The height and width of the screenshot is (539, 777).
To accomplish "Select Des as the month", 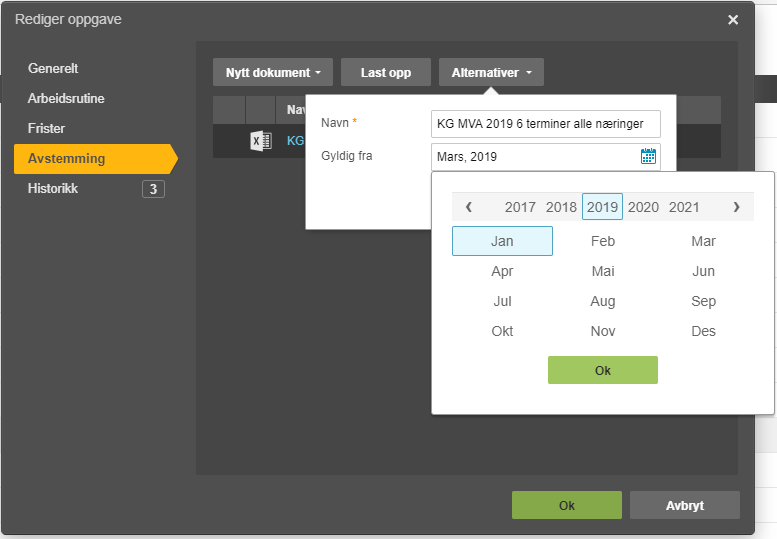I will point(703,331).
